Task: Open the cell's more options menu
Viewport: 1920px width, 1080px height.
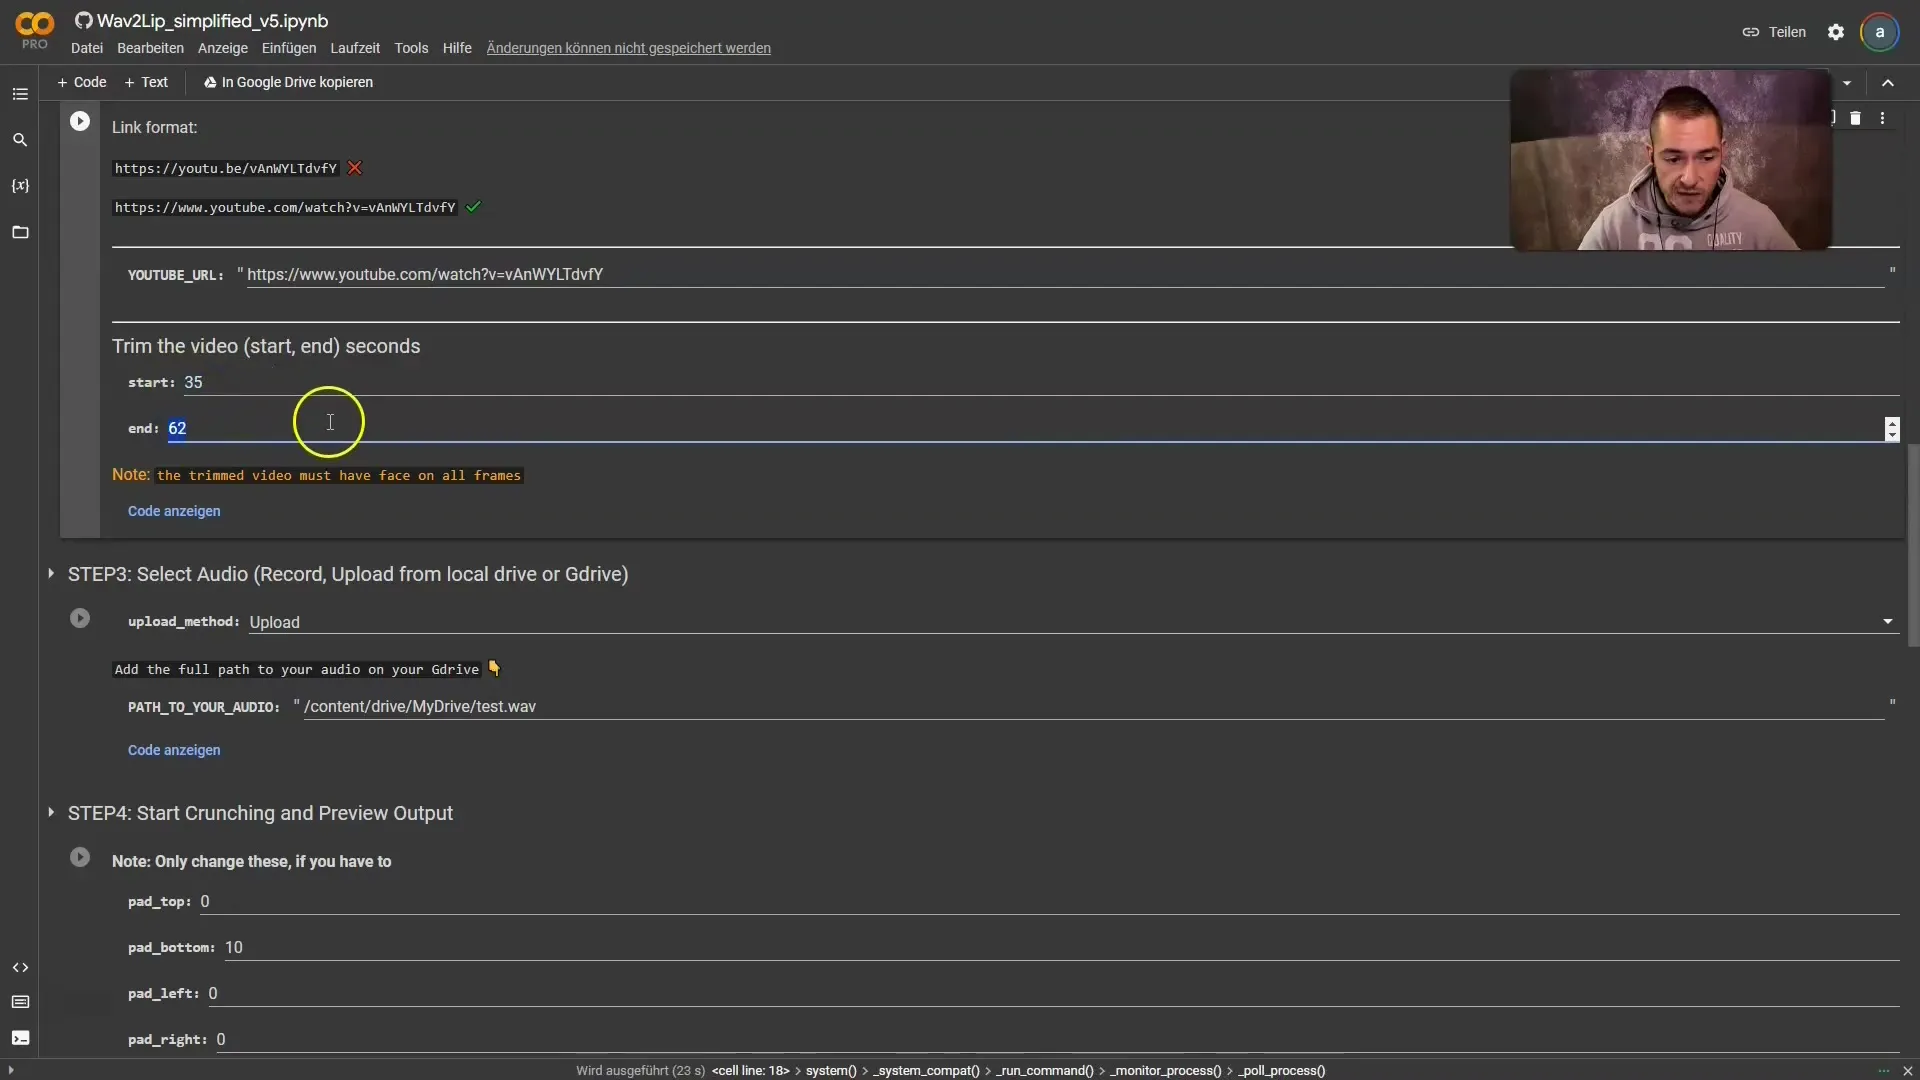Action: pos(1883,118)
